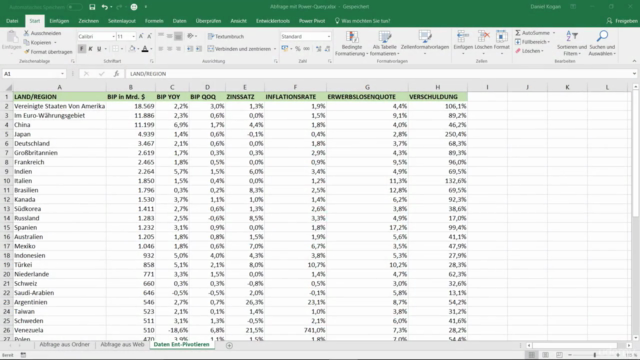
Task: Click the select all corner triangle
Action: pos(8,87)
